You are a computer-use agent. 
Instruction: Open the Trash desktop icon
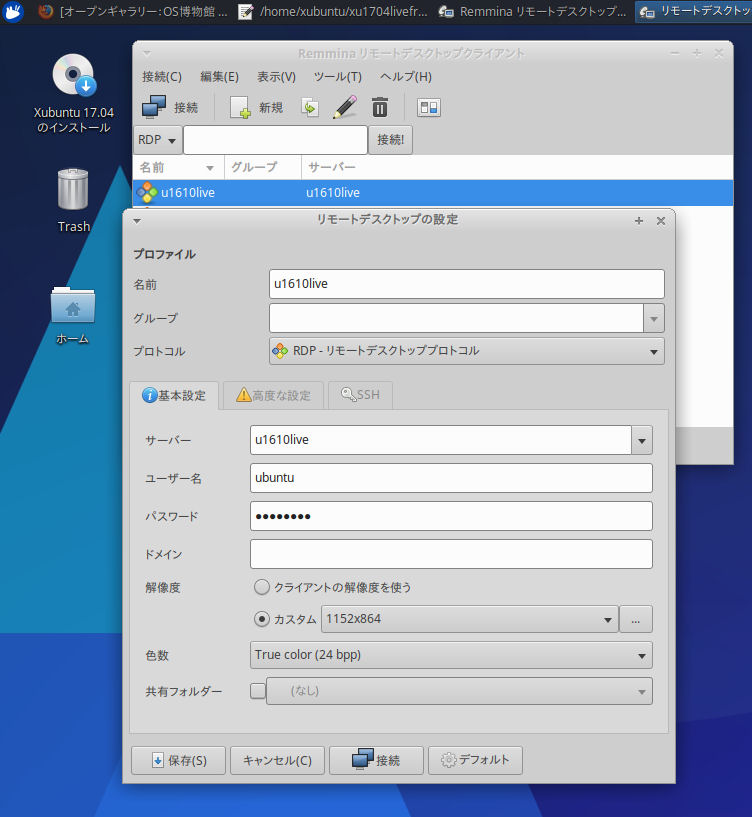[x=73, y=200]
